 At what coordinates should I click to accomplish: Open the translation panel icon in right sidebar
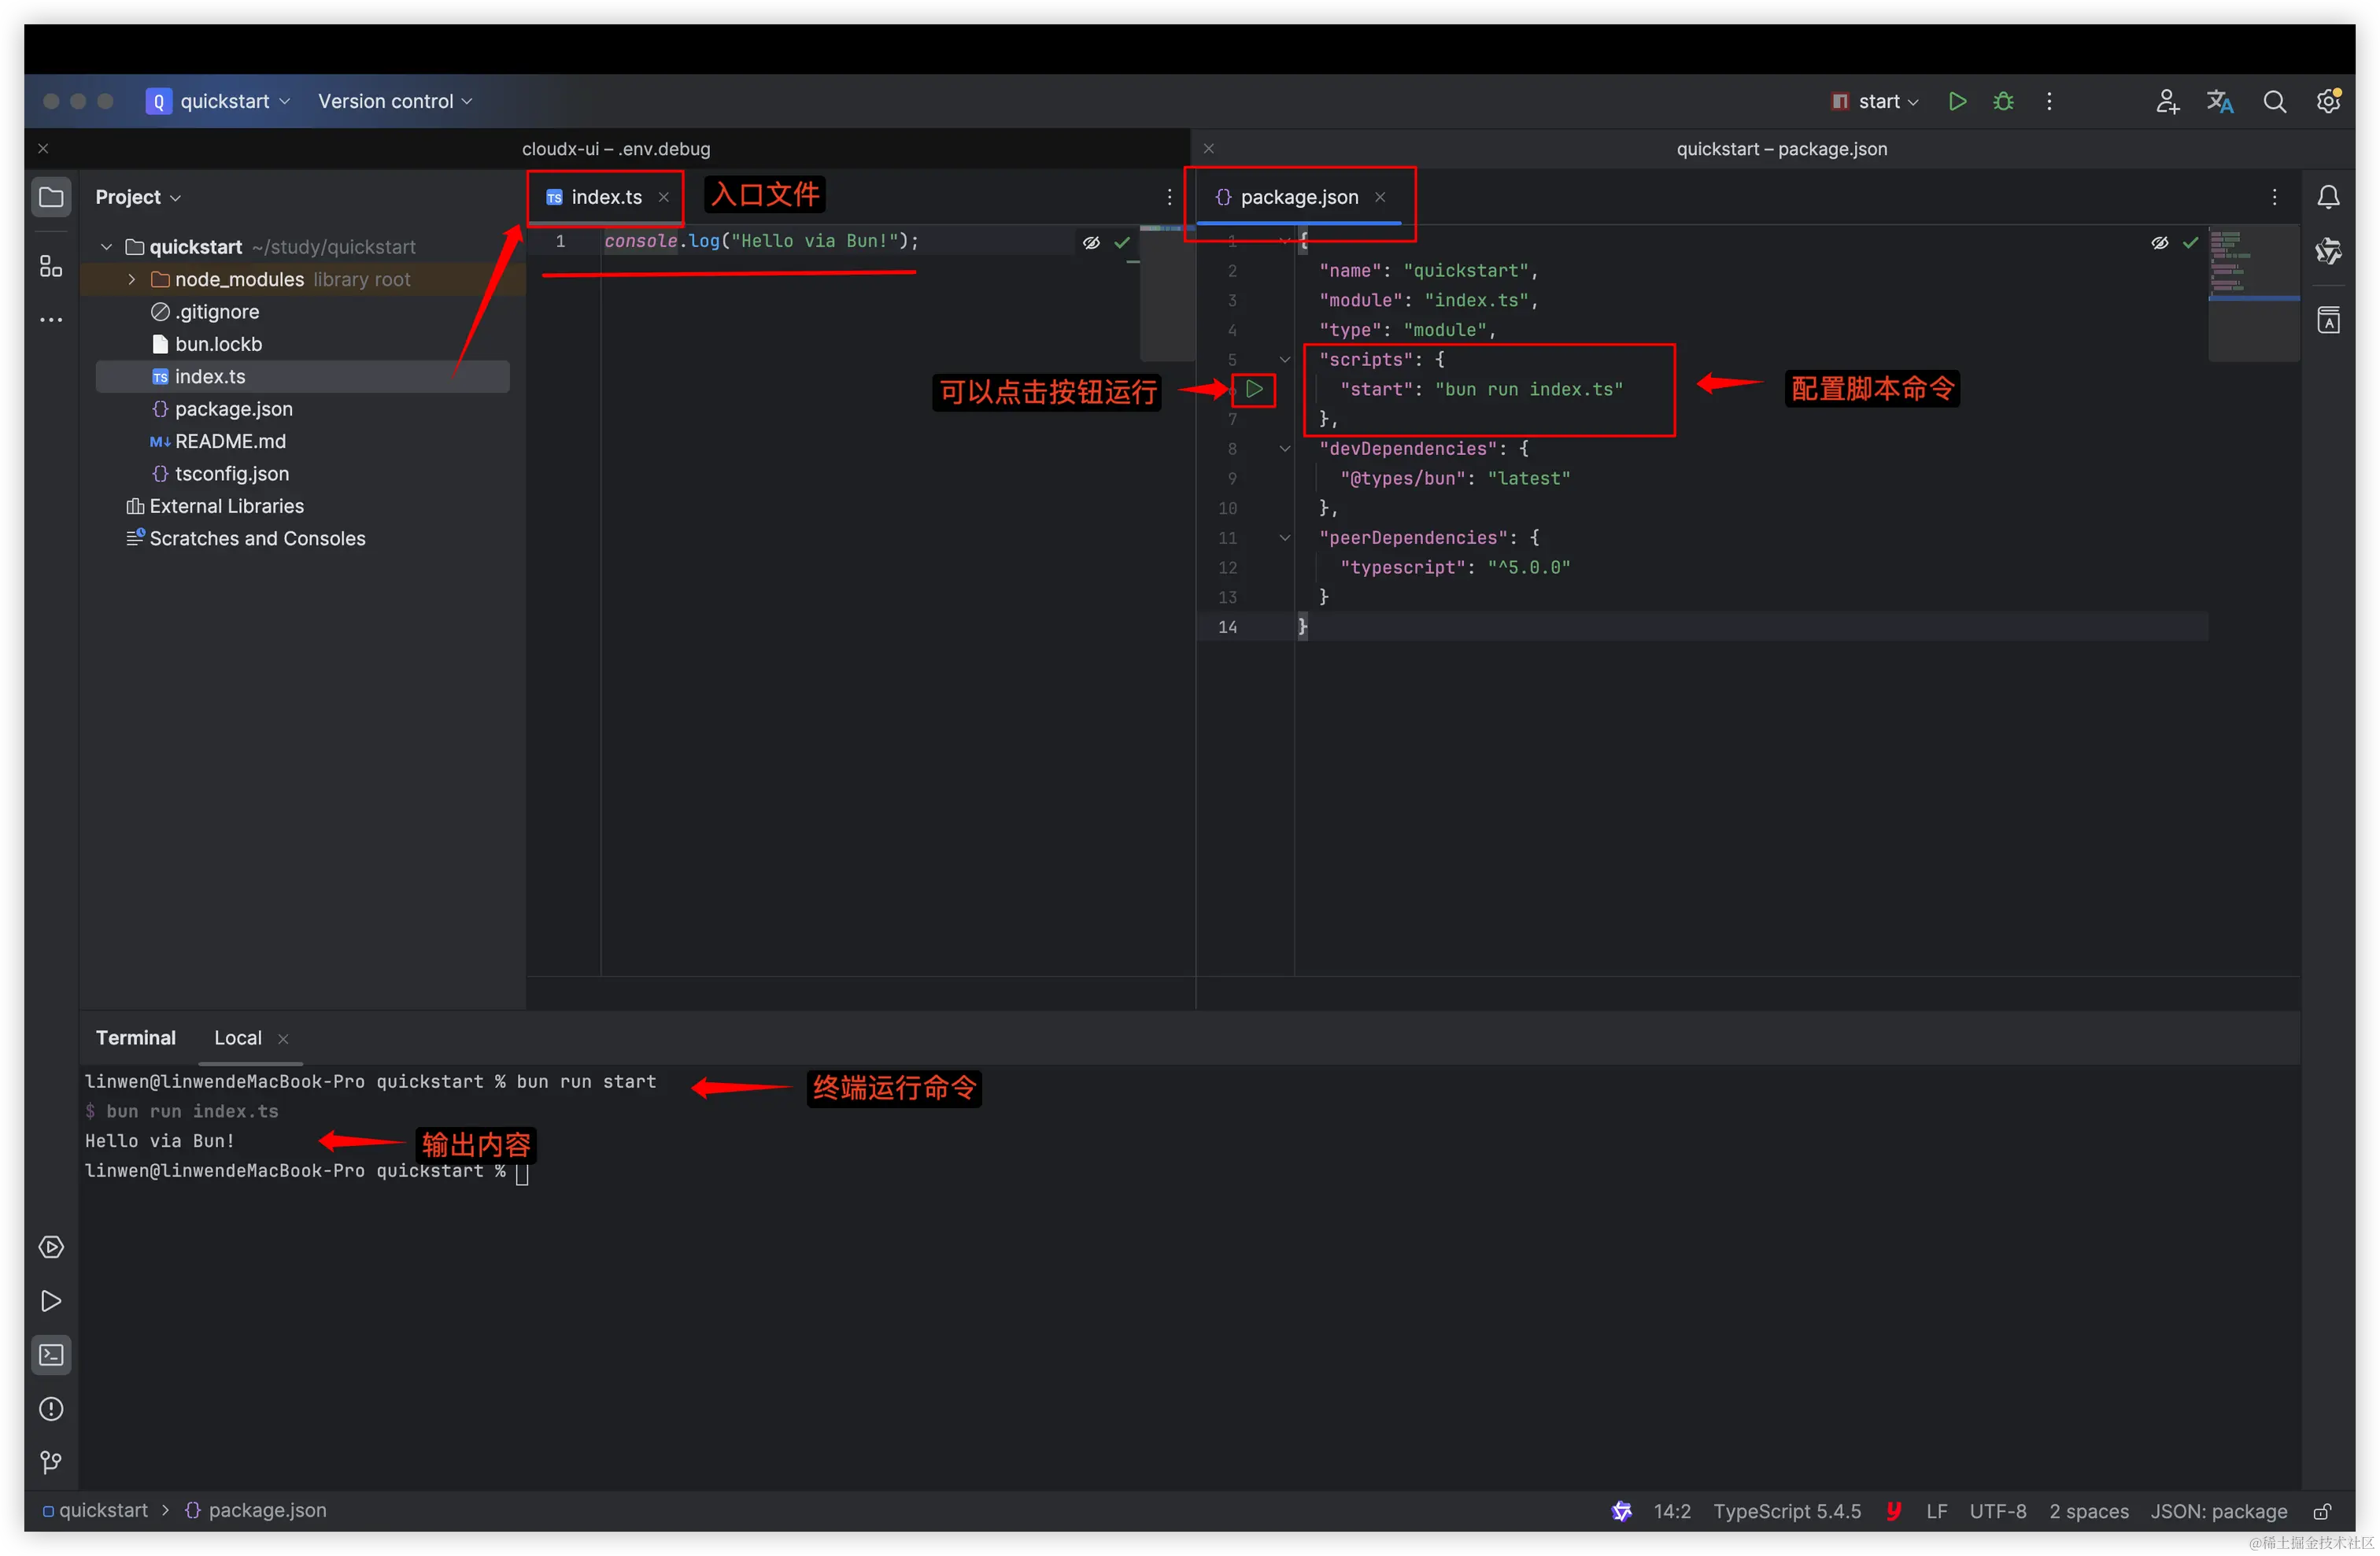pos(2328,320)
